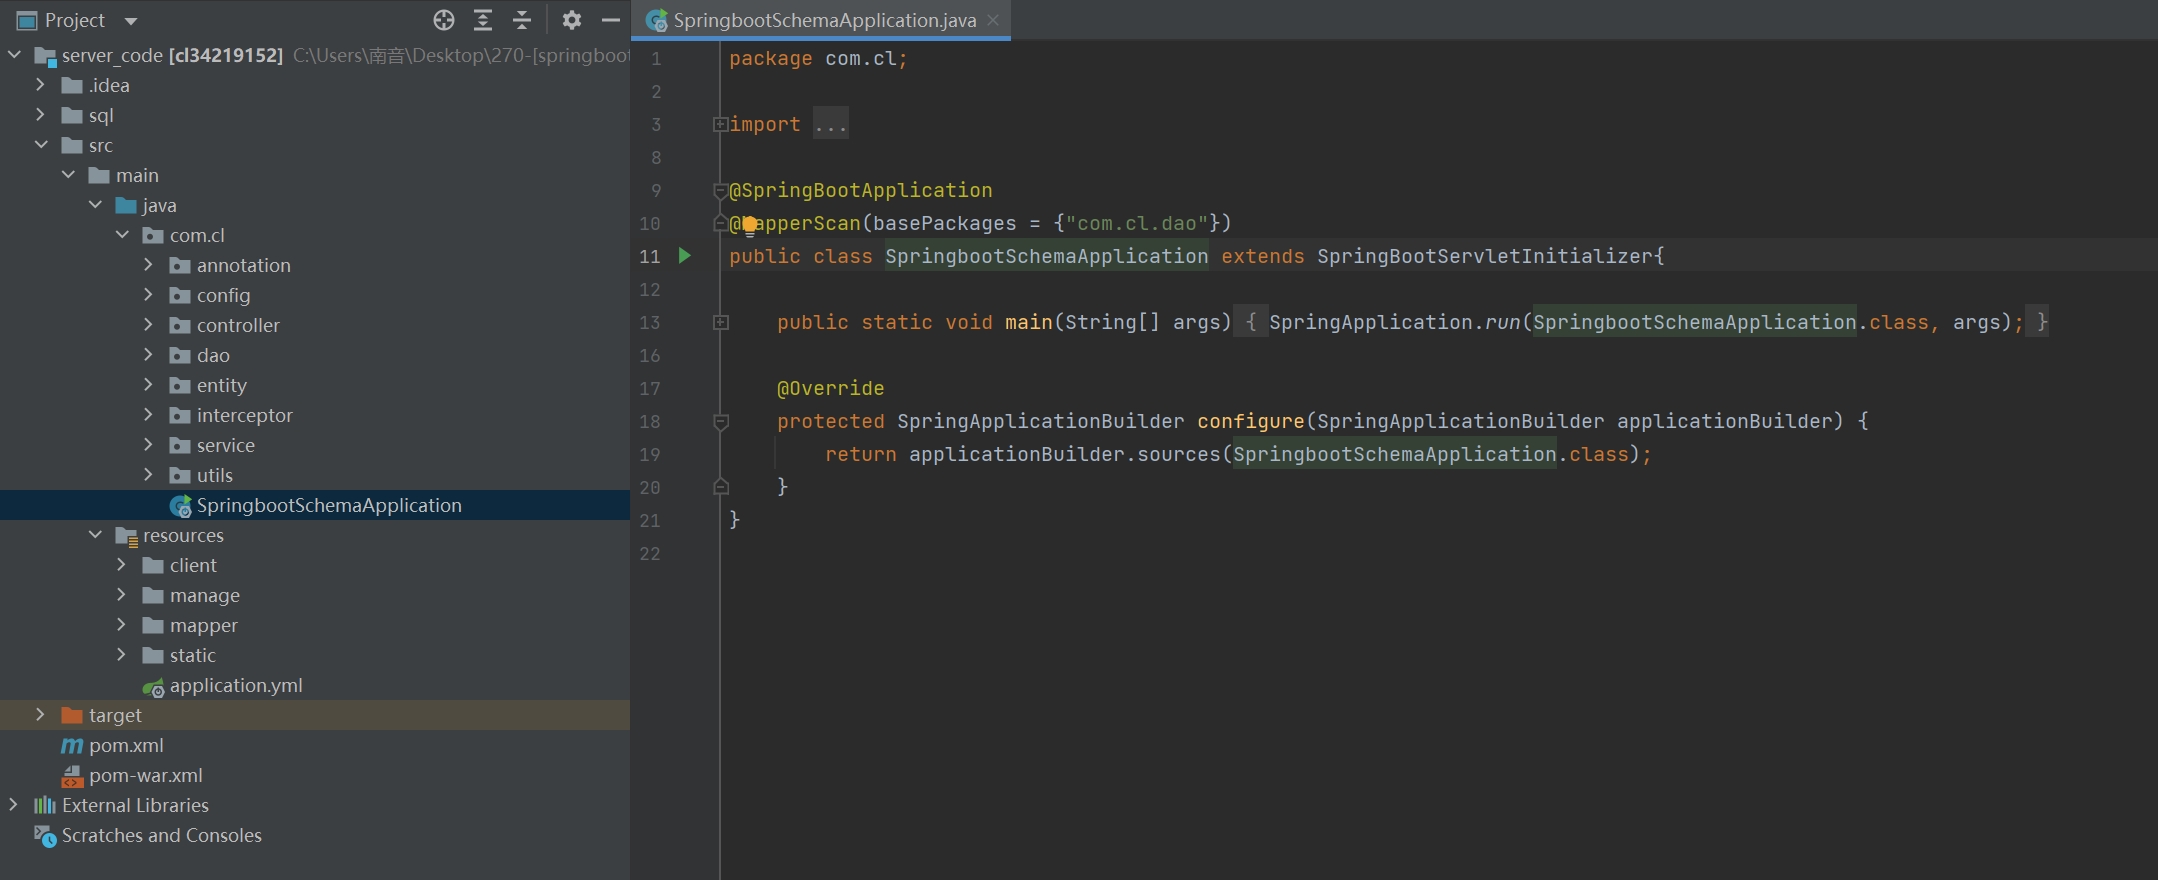This screenshot has width=2158, height=880.
Task: Click the Expand All icon in Project toolbar
Action: click(x=483, y=20)
